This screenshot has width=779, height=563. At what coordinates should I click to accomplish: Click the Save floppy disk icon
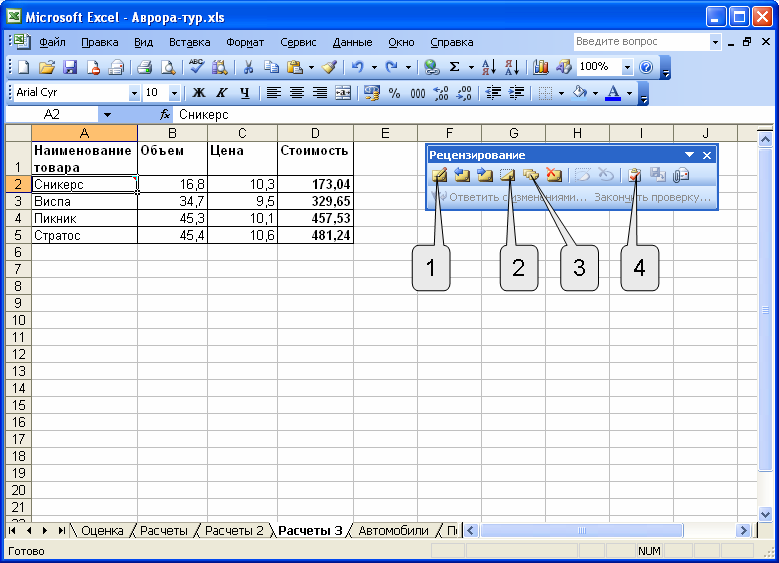pyautogui.click(x=70, y=67)
